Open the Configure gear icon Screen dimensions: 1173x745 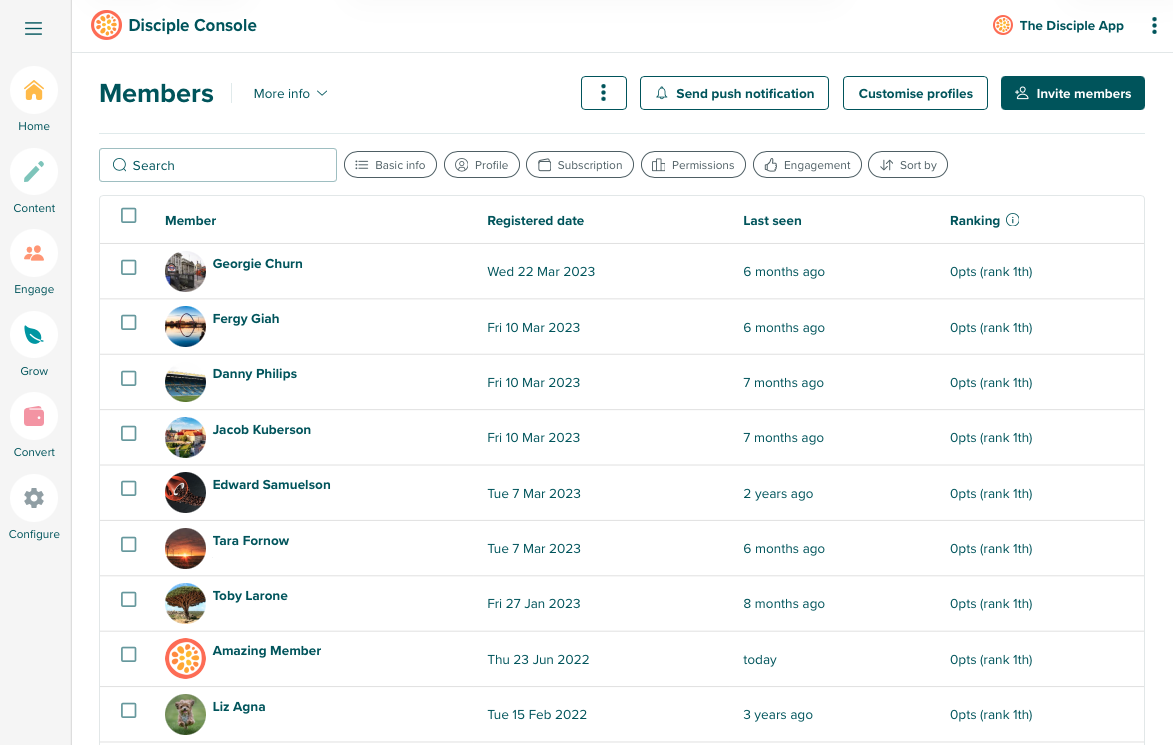pyautogui.click(x=34, y=498)
